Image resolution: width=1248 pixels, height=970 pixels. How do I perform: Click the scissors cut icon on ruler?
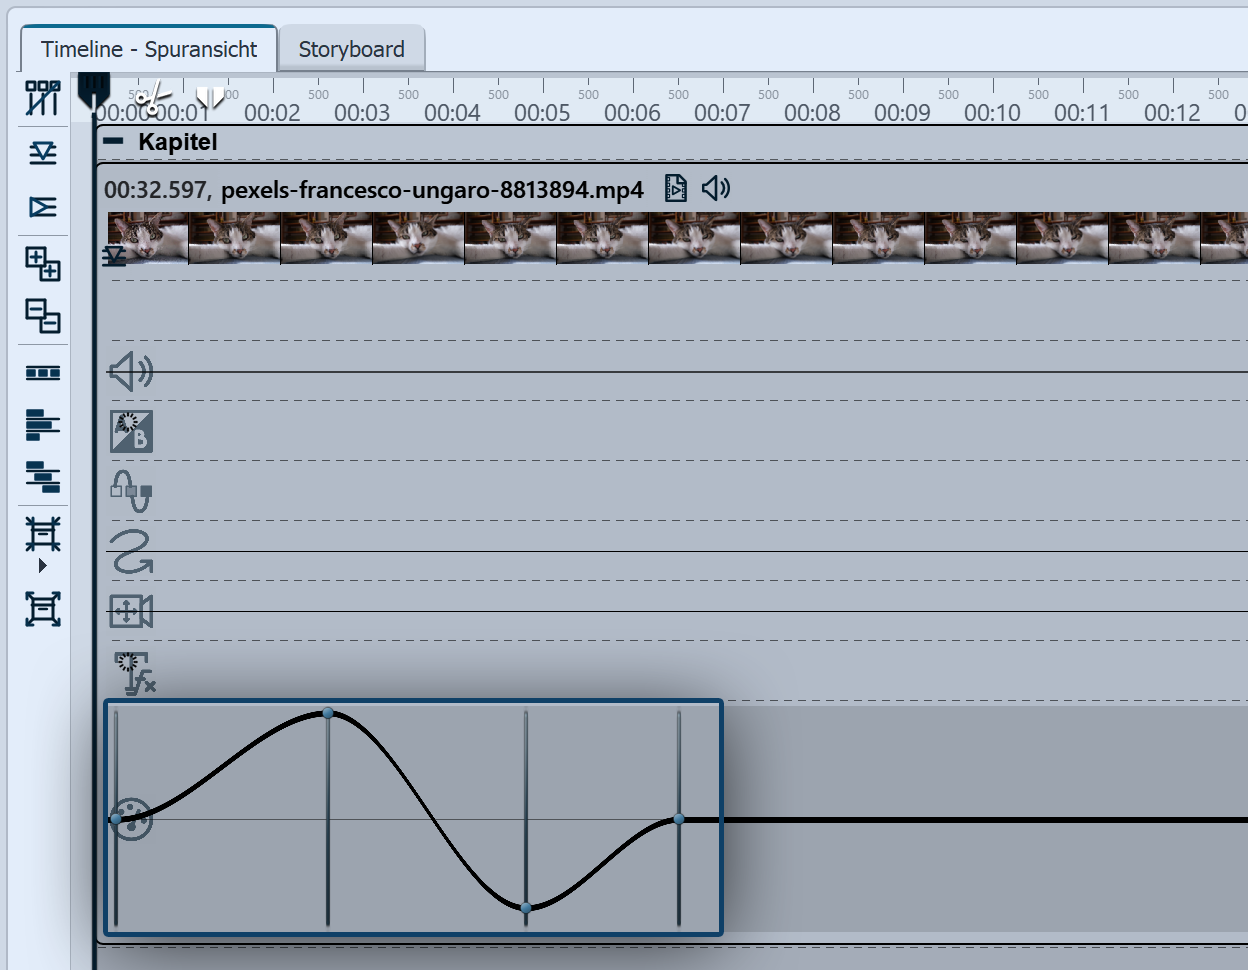(x=151, y=99)
